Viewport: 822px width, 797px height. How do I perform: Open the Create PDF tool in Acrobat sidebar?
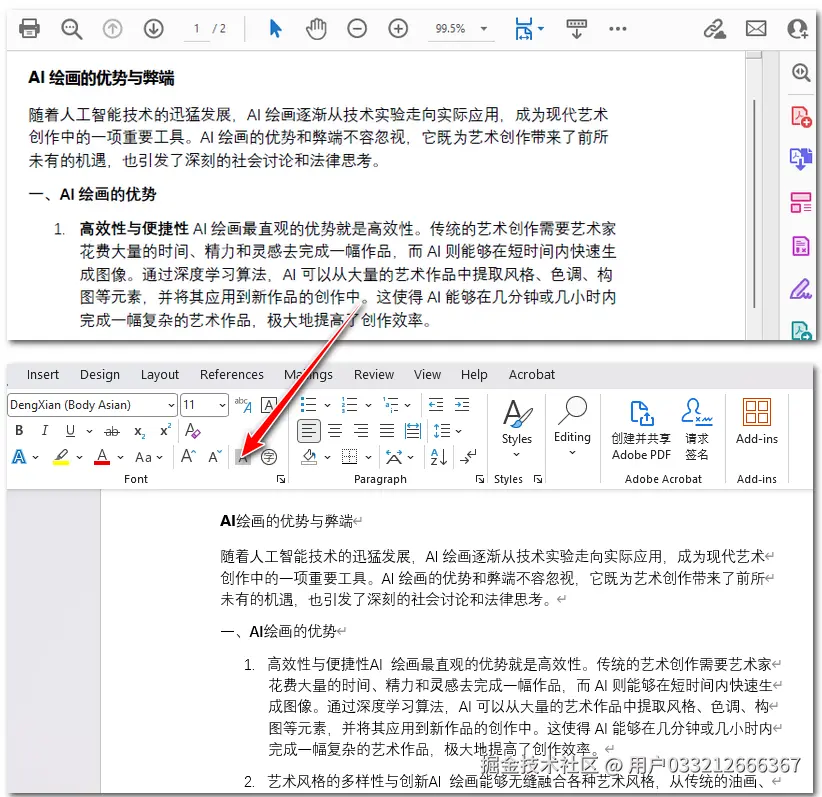[801, 116]
